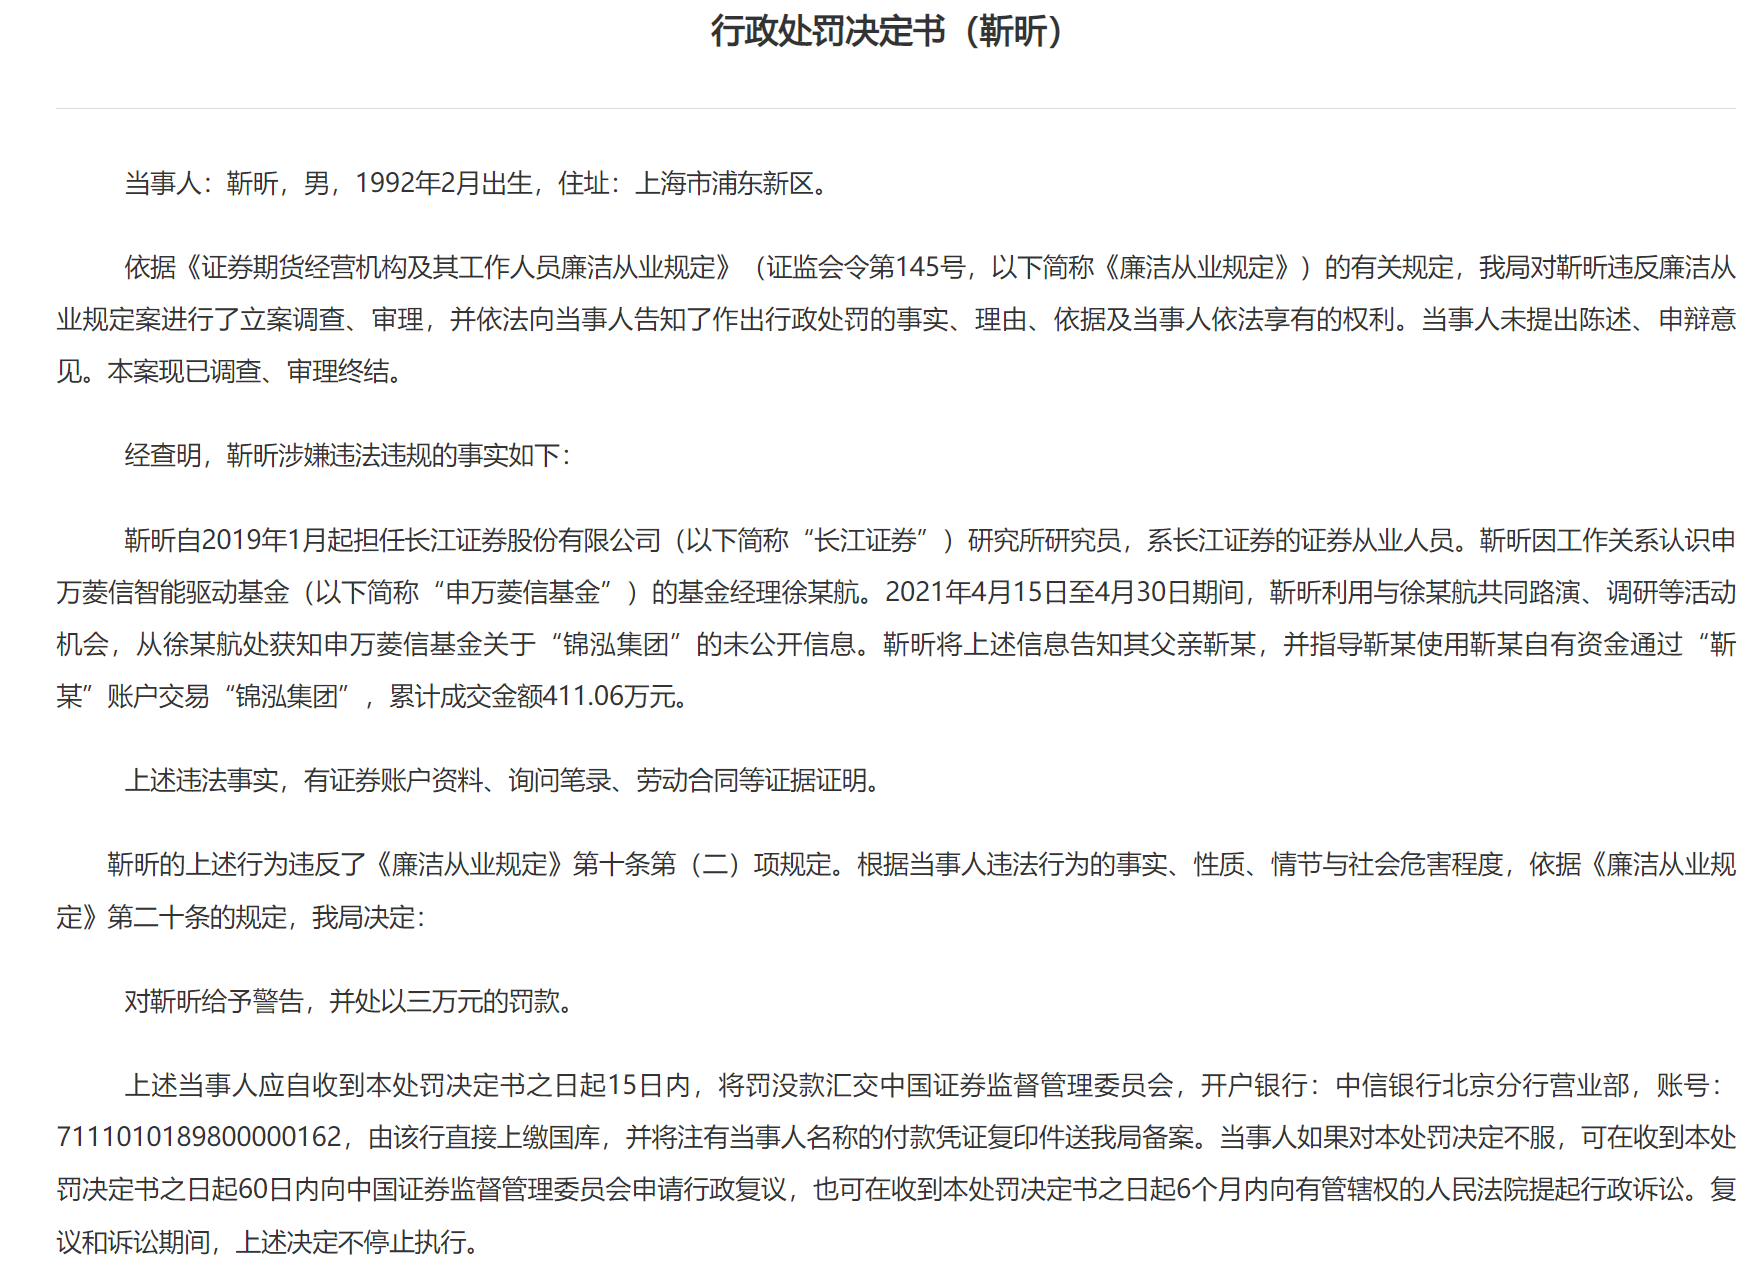Screen dimensions: 1759x1273
Task: Select the words 行政诉讼
Action: click(1634, 1189)
